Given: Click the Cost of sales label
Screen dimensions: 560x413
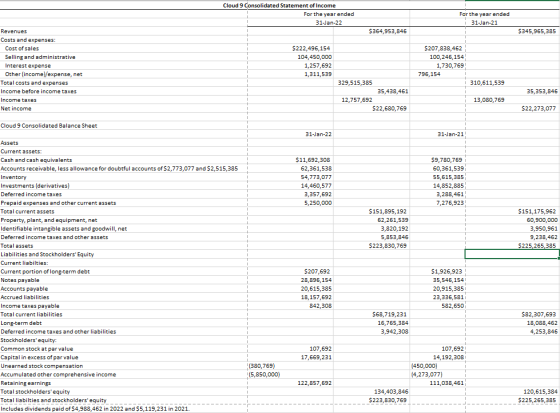Looking at the screenshot, I should tap(22, 49).
